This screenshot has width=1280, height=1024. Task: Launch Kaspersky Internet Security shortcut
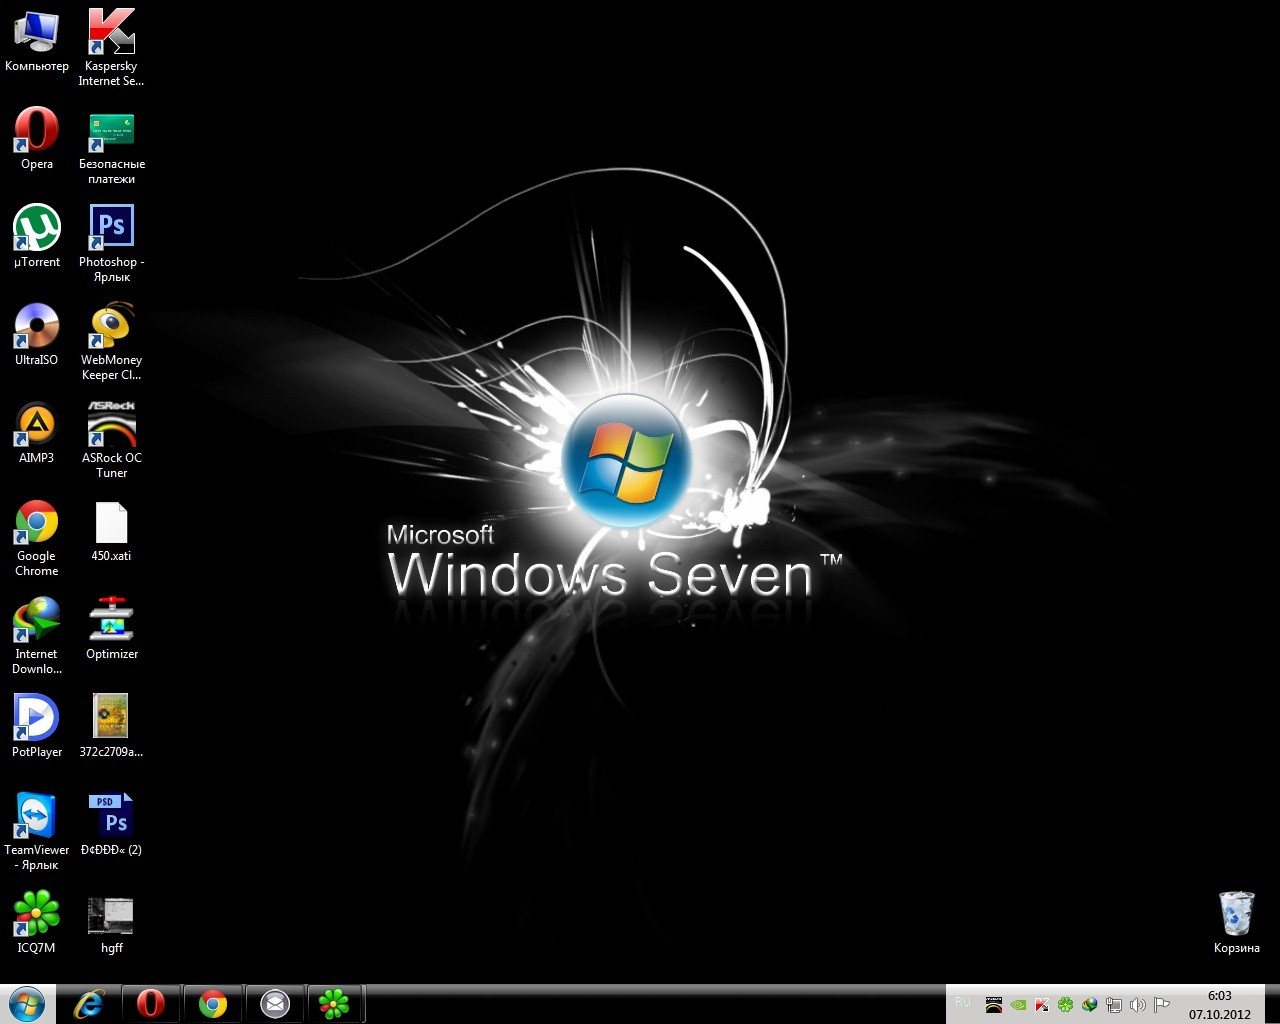tap(111, 48)
